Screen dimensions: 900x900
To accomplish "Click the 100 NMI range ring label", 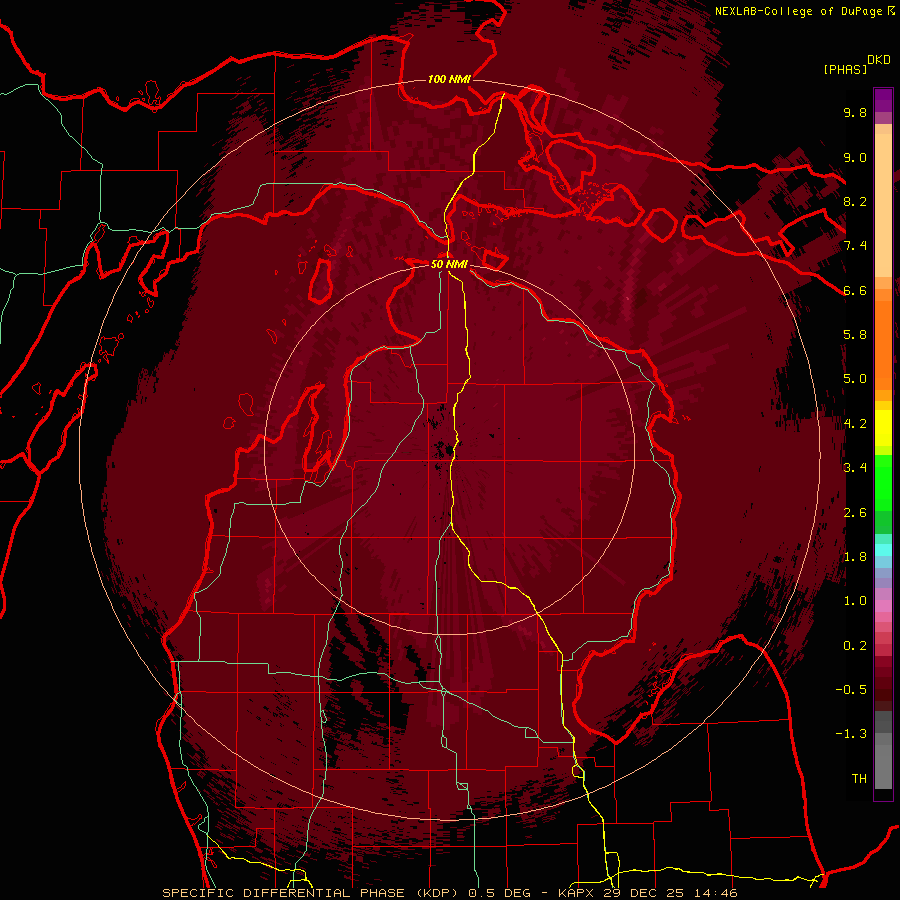I will coord(449,79).
